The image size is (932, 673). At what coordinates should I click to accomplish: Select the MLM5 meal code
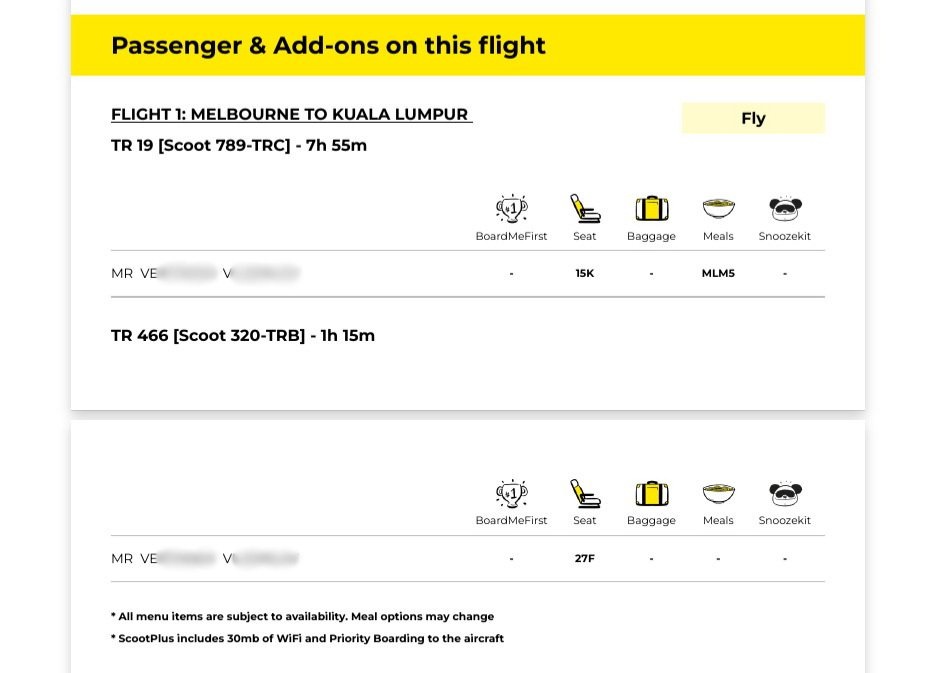(x=718, y=273)
